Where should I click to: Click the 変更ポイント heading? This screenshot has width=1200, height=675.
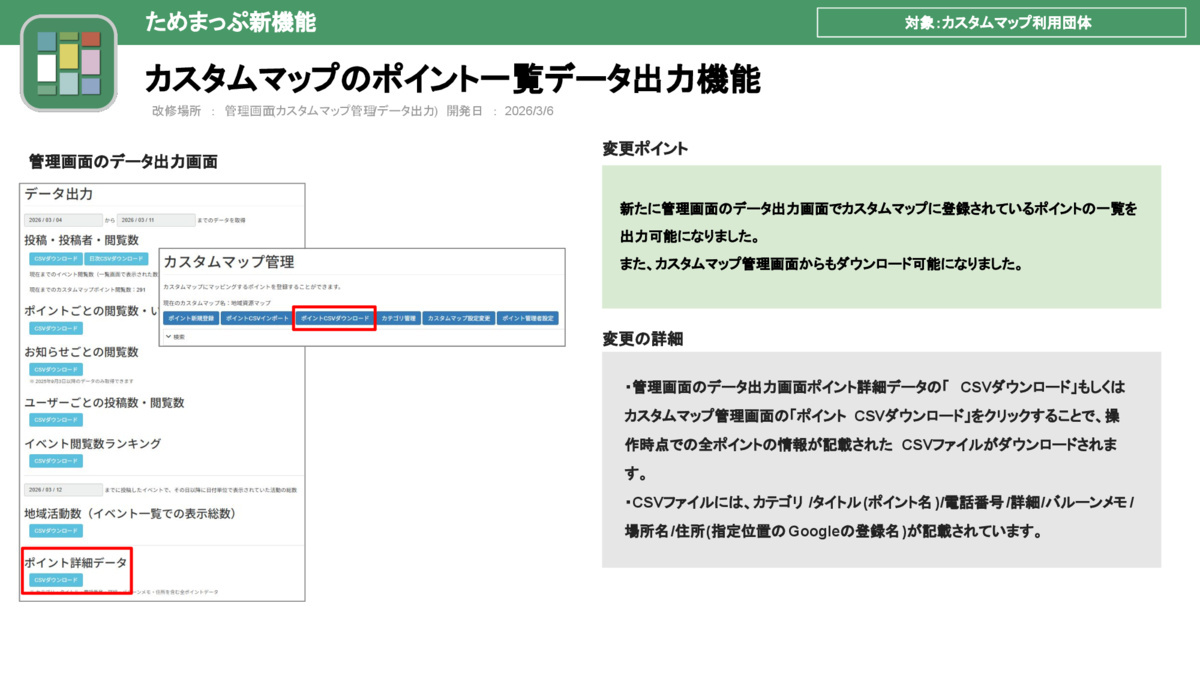click(x=645, y=148)
